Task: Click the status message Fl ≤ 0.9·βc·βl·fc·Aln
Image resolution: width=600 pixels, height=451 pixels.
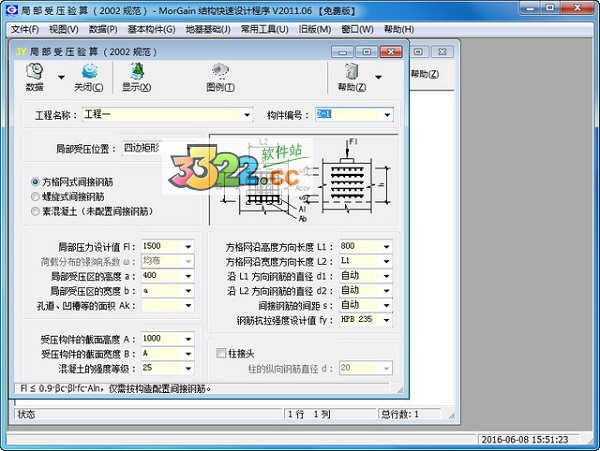Action: [x=116, y=389]
